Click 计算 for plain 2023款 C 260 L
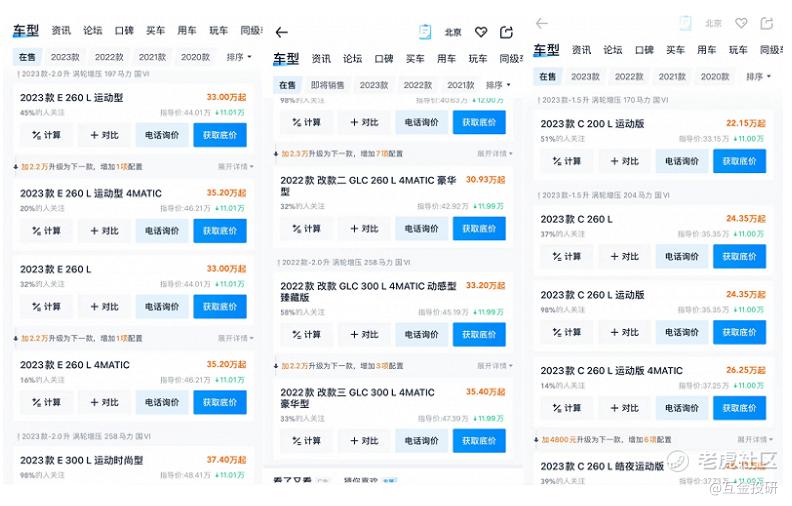Viewport: 792px width, 506px height. 566,257
